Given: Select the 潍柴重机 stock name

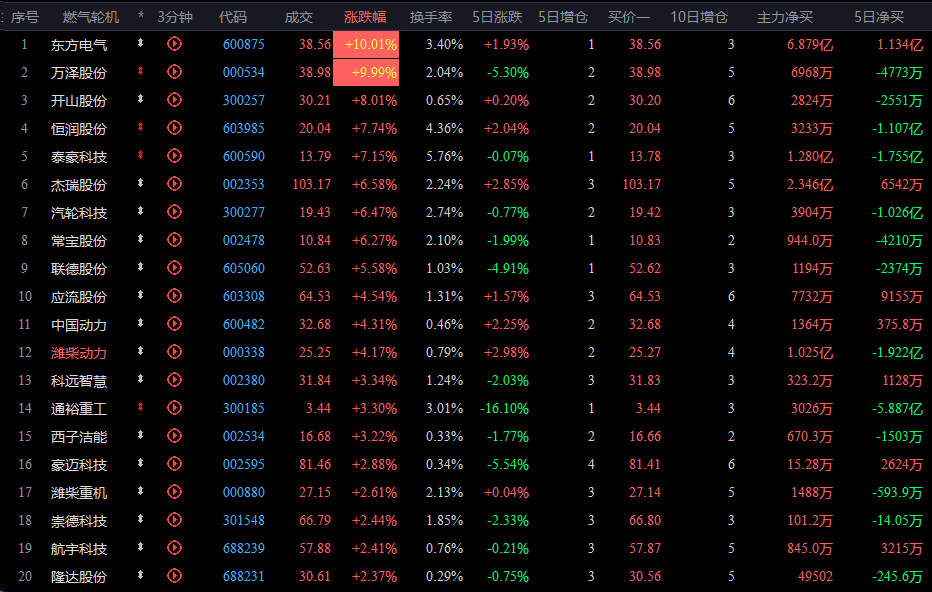Looking at the screenshot, I should point(79,493).
